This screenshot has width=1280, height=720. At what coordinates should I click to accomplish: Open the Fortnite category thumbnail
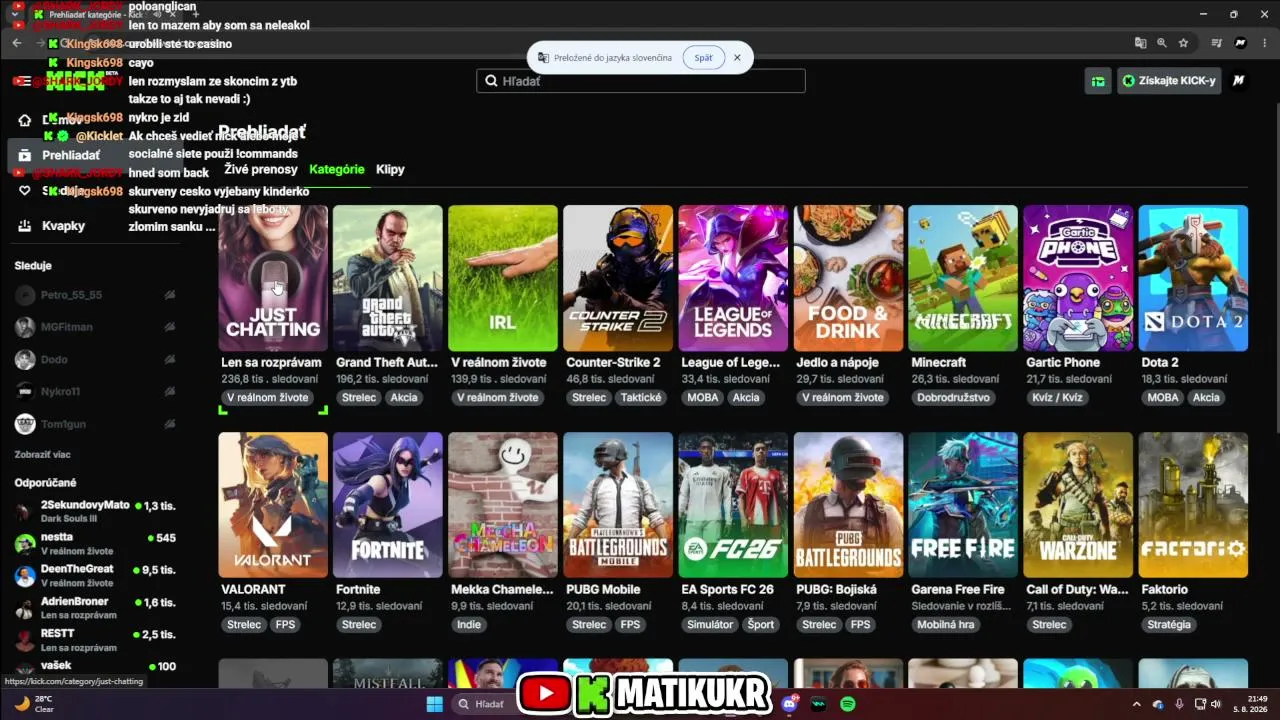pos(388,505)
